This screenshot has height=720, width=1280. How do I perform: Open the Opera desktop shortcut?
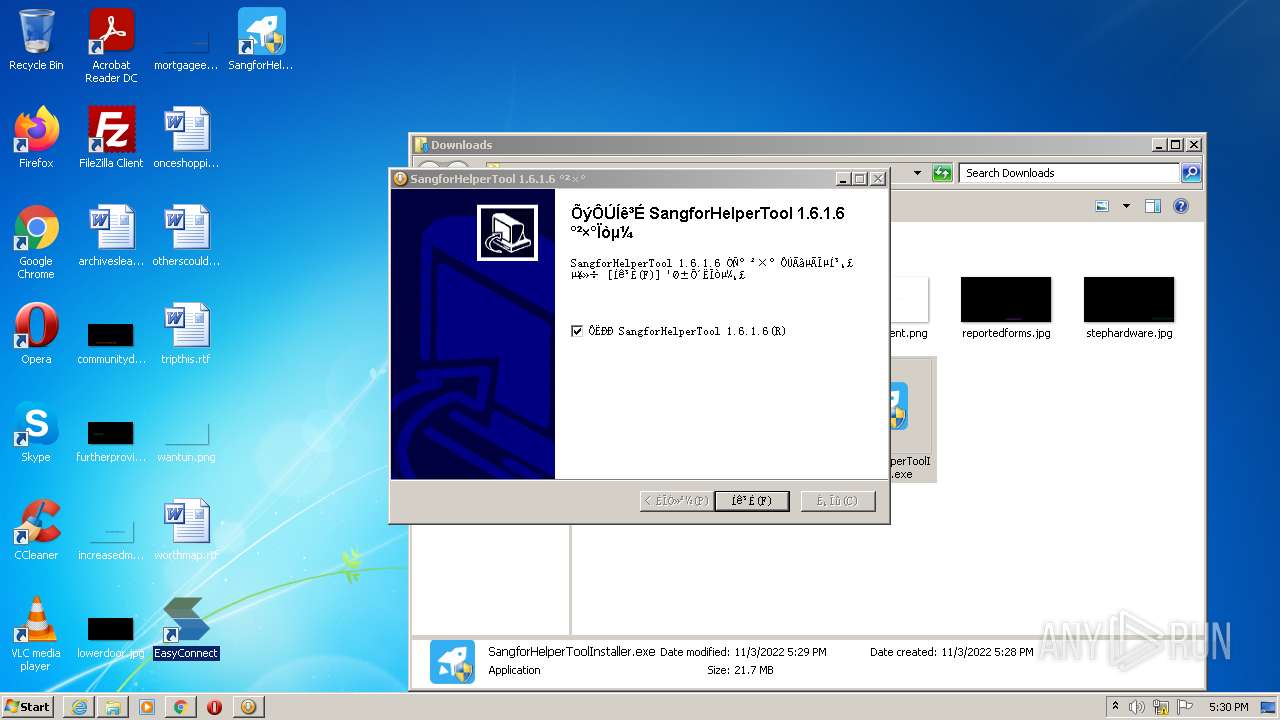(36, 334)
